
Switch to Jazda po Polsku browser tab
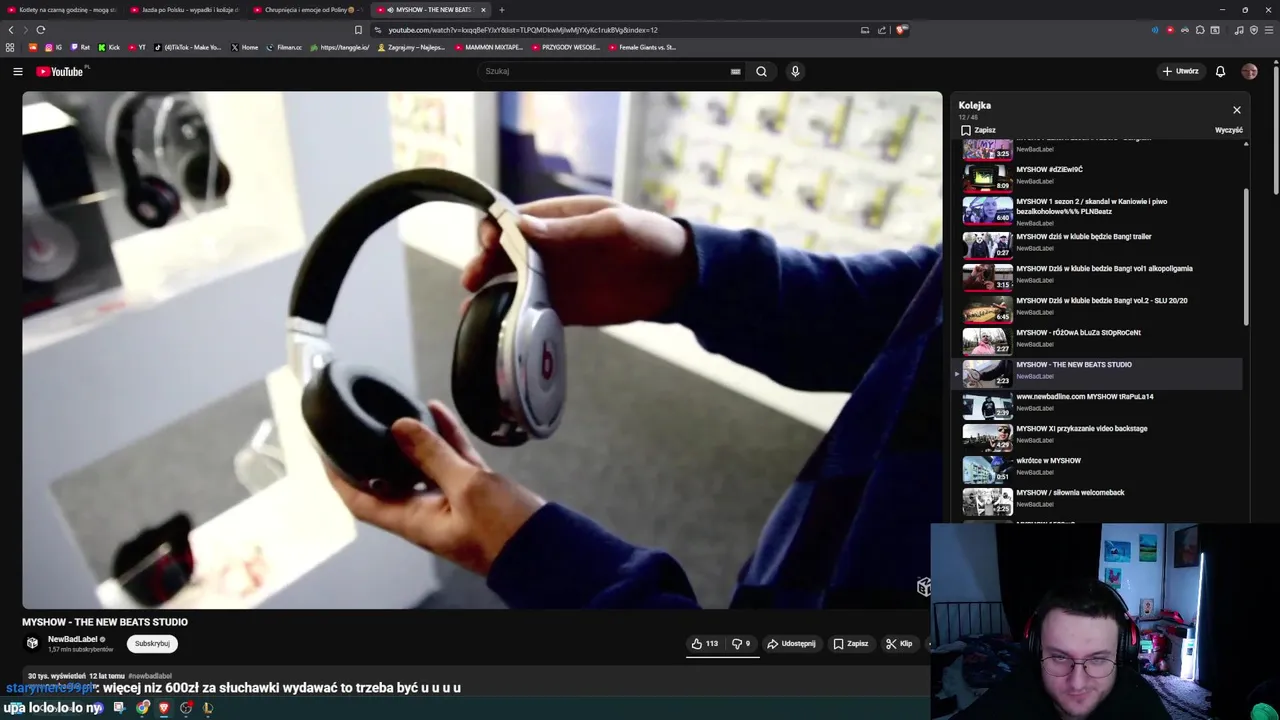(x=185, y=10)
